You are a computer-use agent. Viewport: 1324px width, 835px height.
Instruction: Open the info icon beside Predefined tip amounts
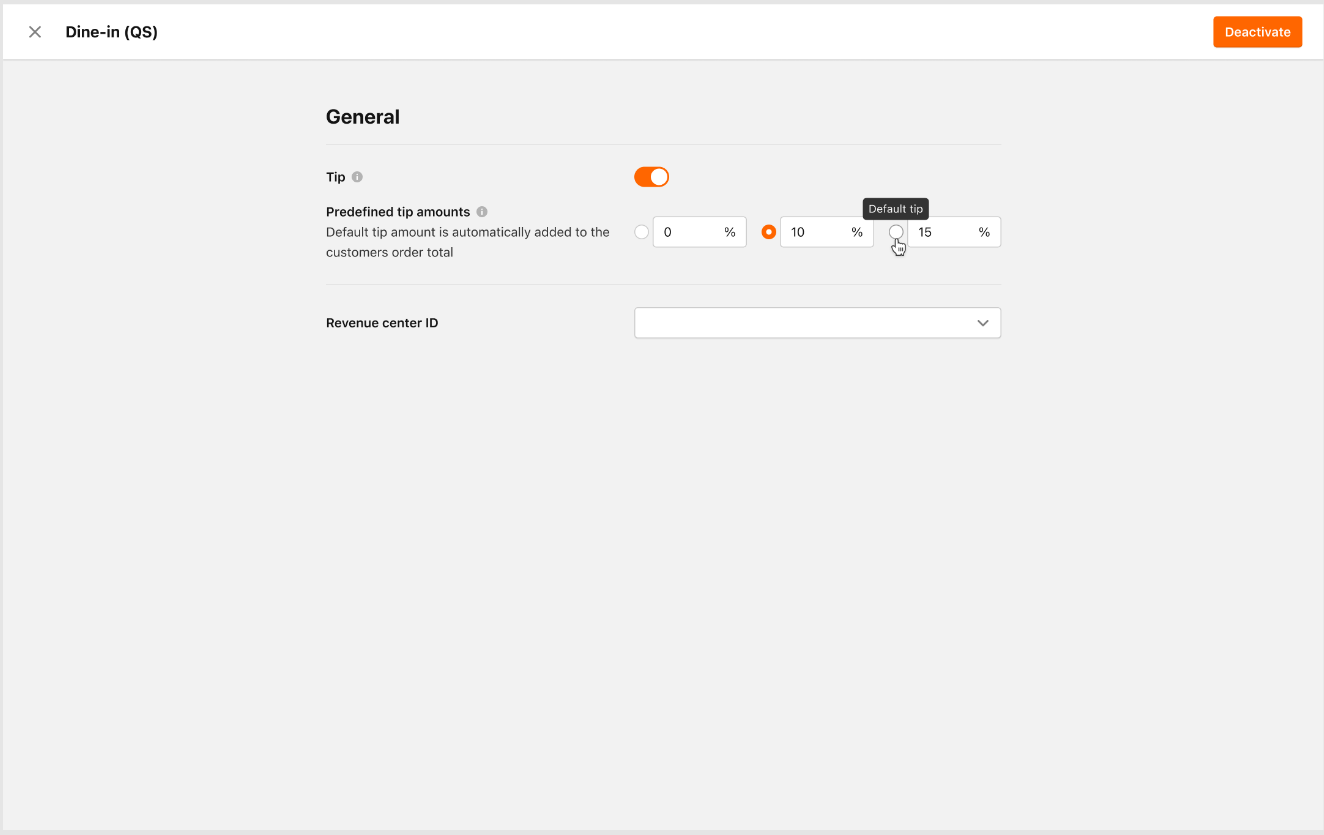coord(482,212)
